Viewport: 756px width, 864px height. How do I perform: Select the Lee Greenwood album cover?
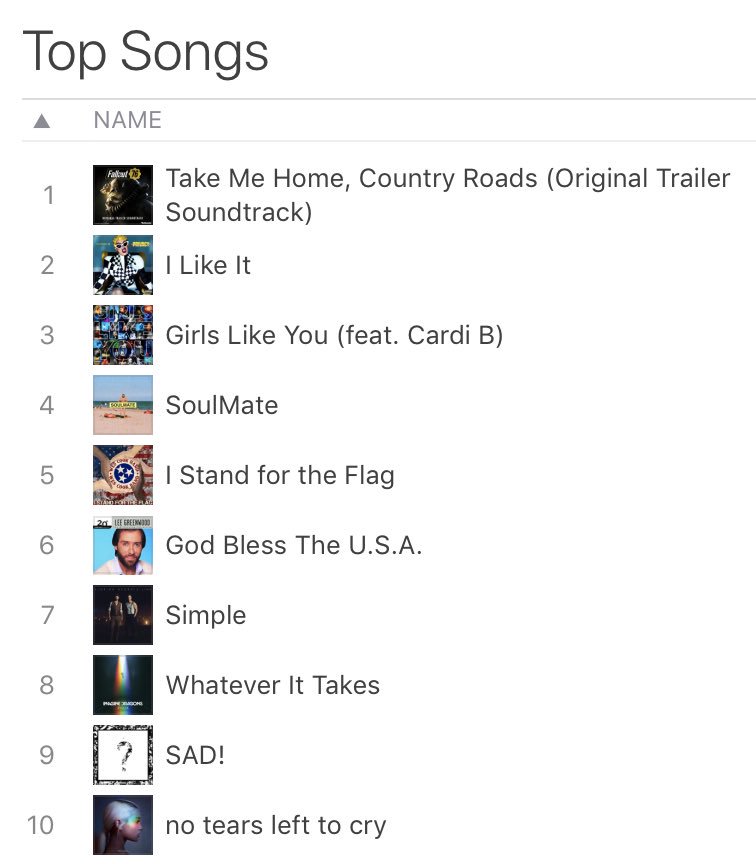123,545
